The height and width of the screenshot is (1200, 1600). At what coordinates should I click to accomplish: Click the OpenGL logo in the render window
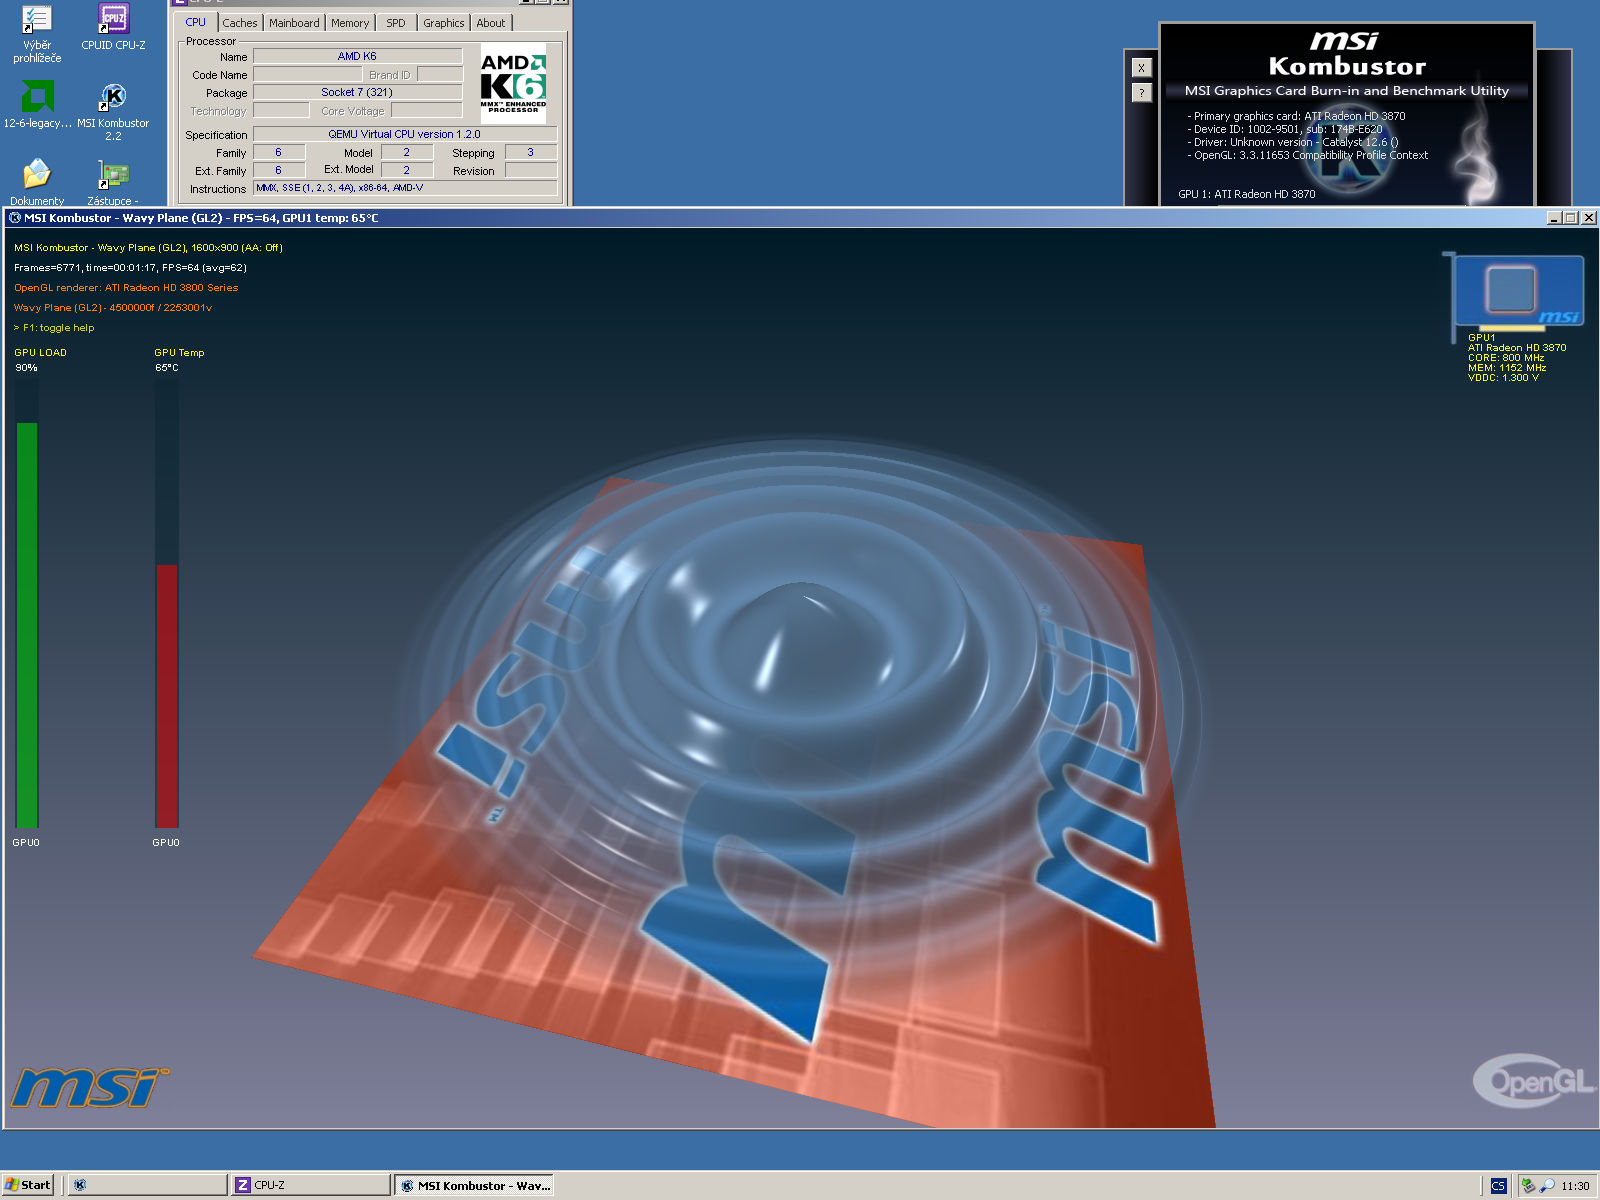1533,1081
